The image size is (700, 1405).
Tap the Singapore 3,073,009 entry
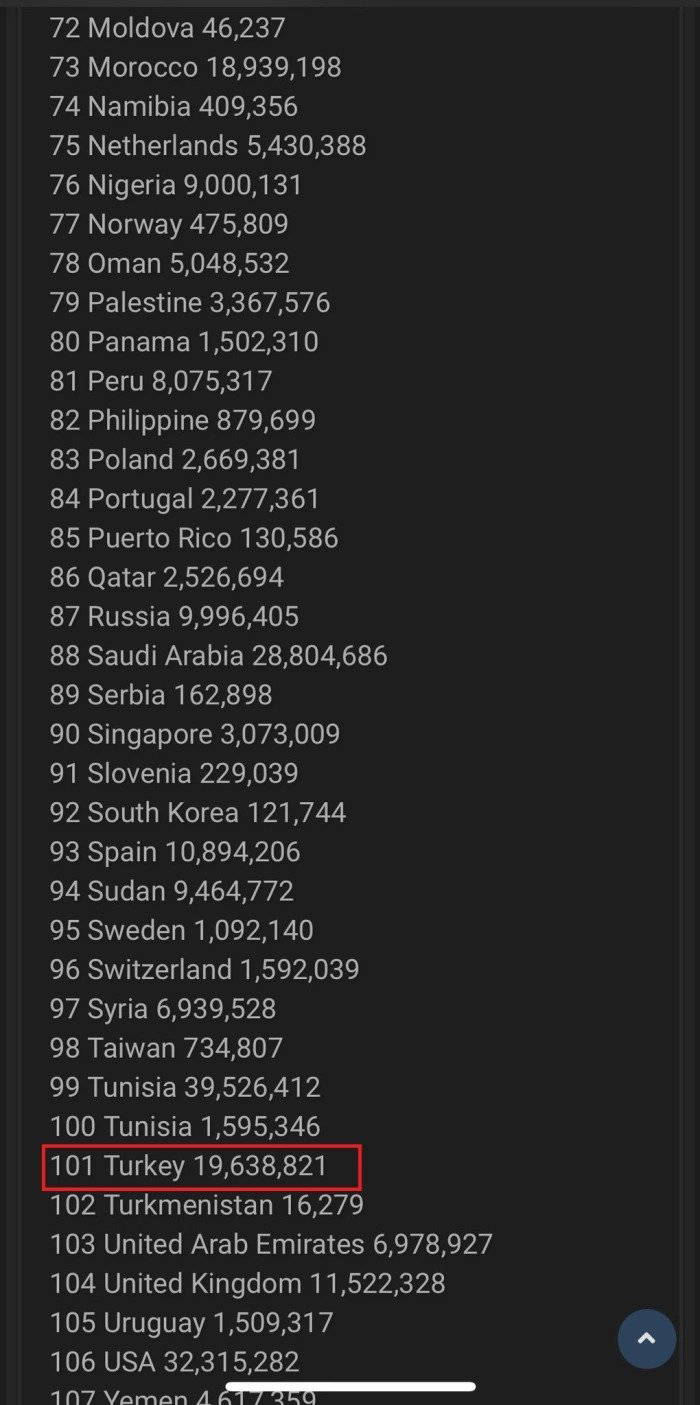point(195,734)
